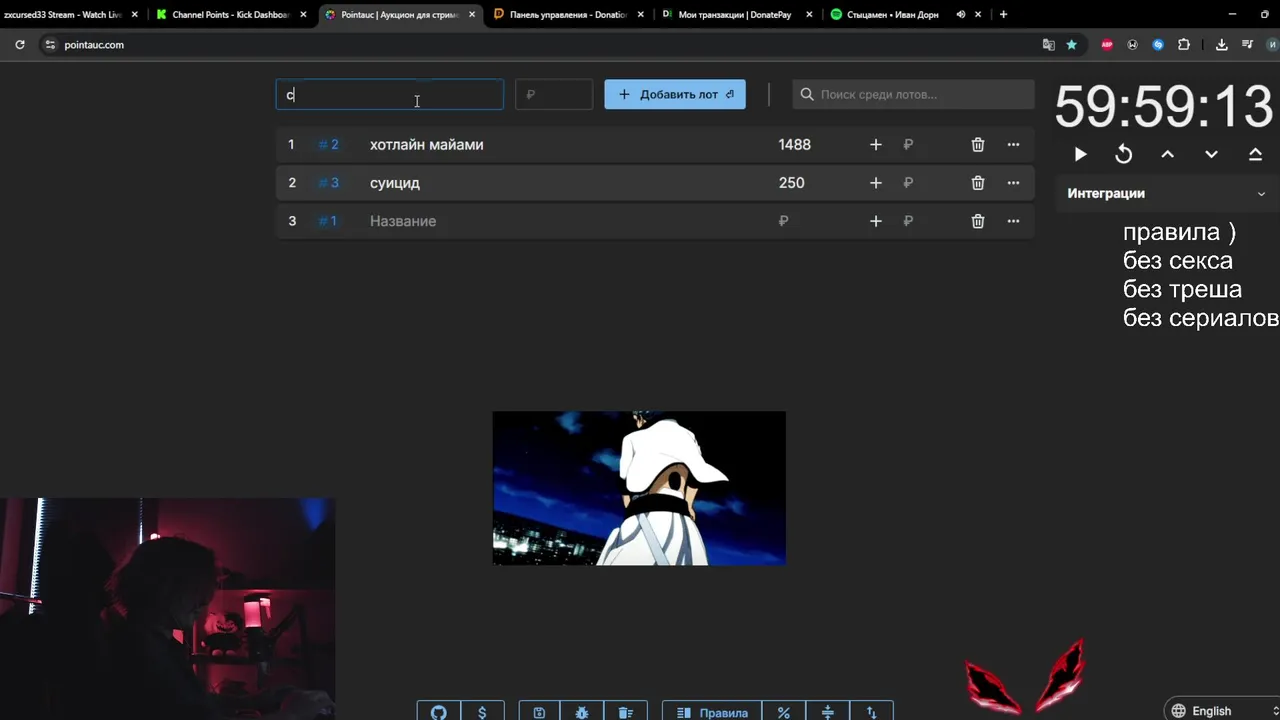The width and height of the screenshot is (1280, 720).
Task: Open the GitHub link icon
Action: point(438,712)
